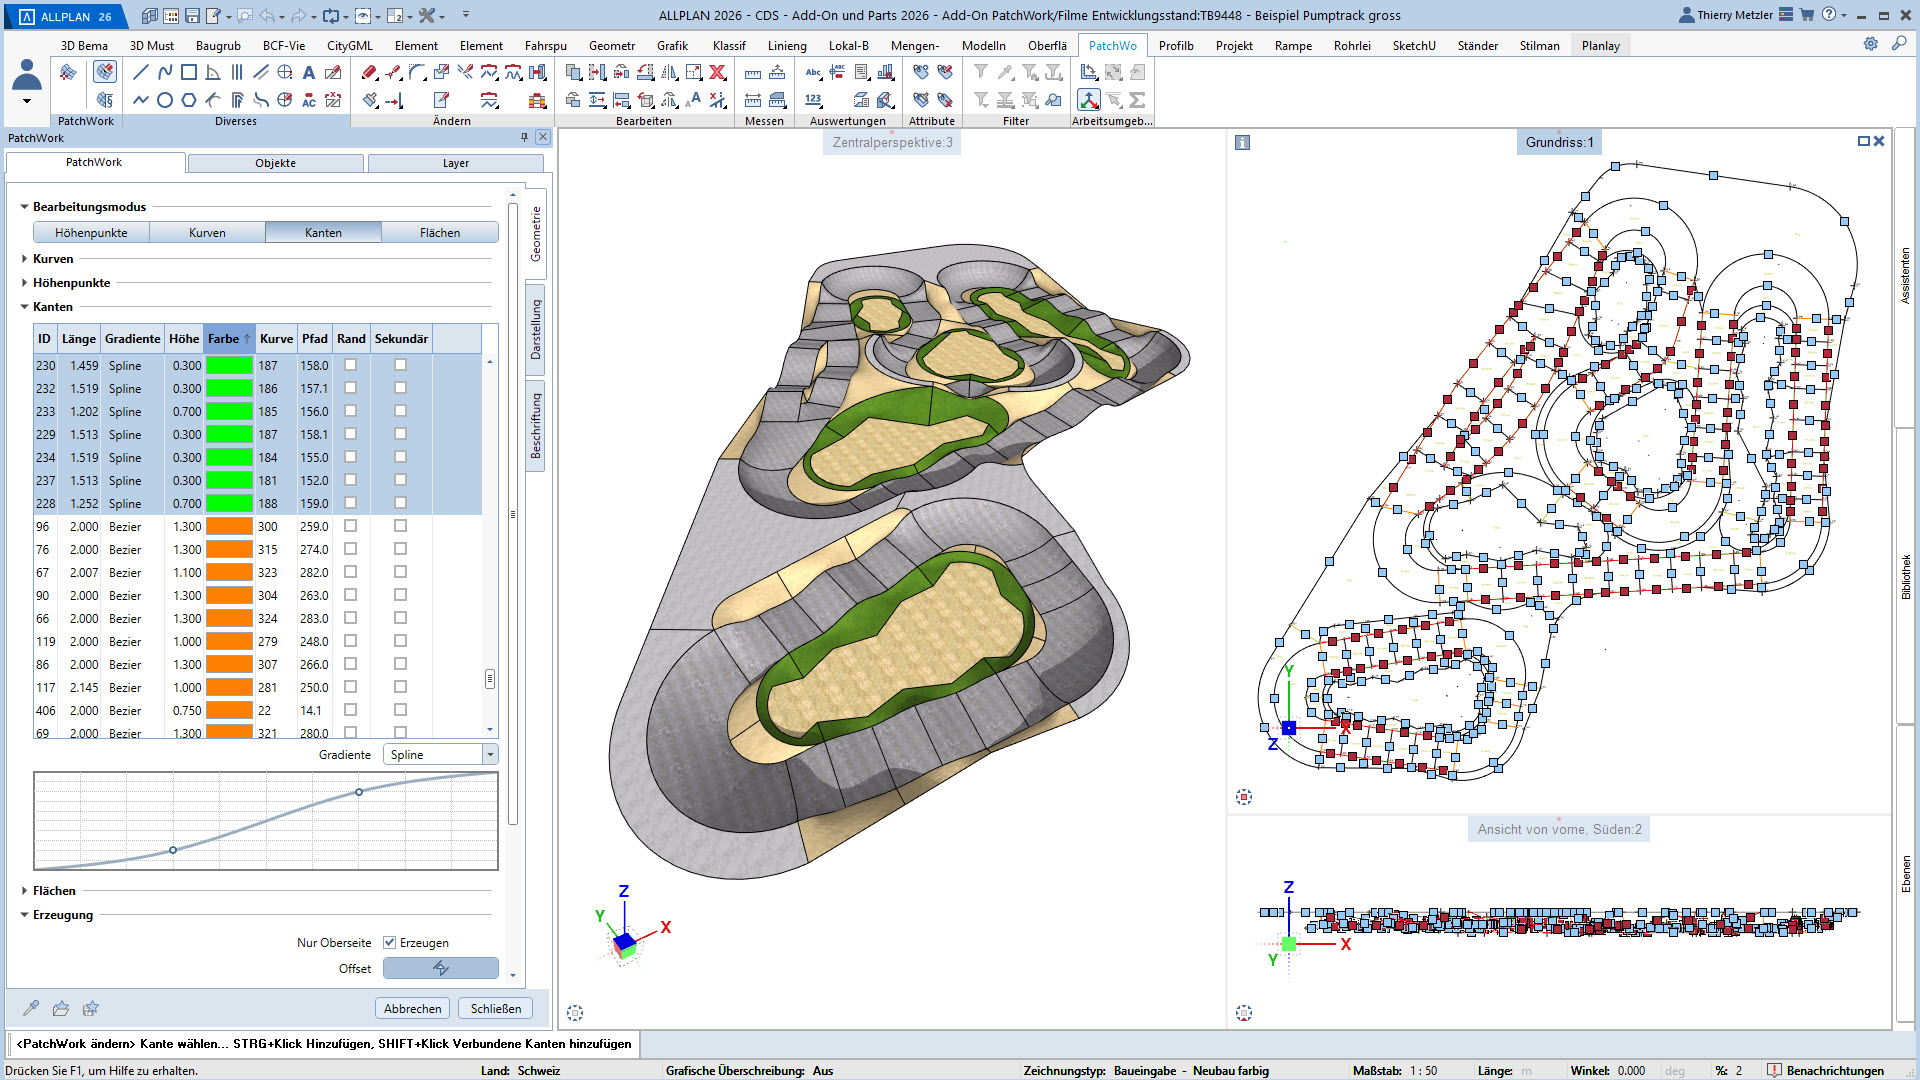Screen dimensions: 1920x1080
Task: Select the line drawing tool
Action: (x=141, y=72)
